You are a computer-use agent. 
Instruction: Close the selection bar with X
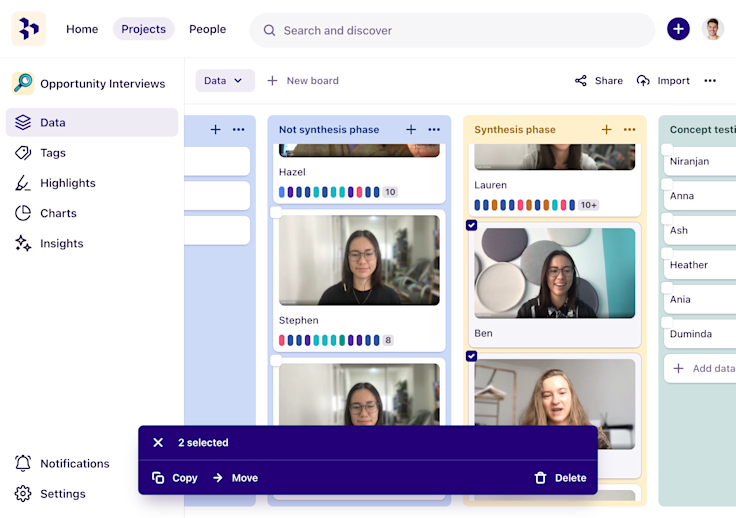[158, 442]
